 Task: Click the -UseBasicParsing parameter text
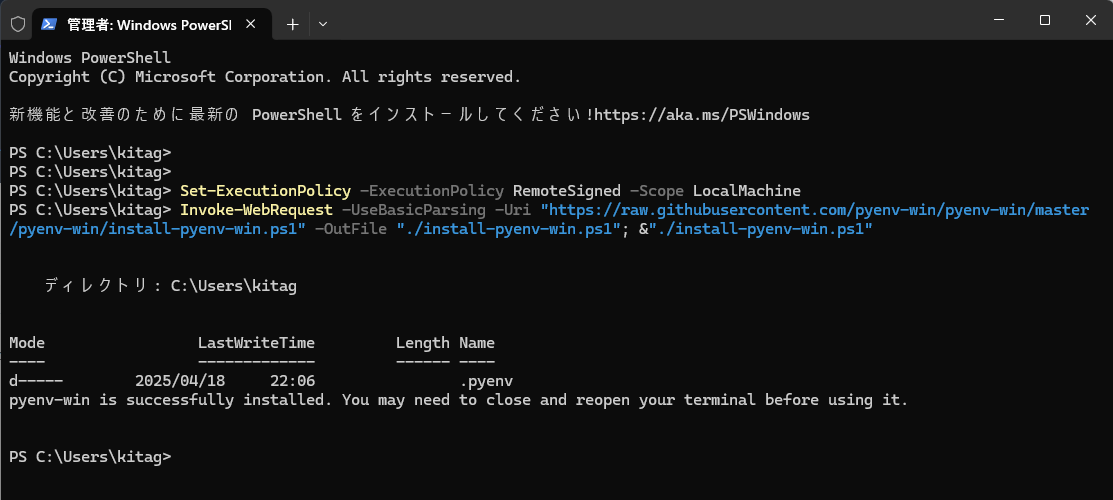tap(414, 210)
